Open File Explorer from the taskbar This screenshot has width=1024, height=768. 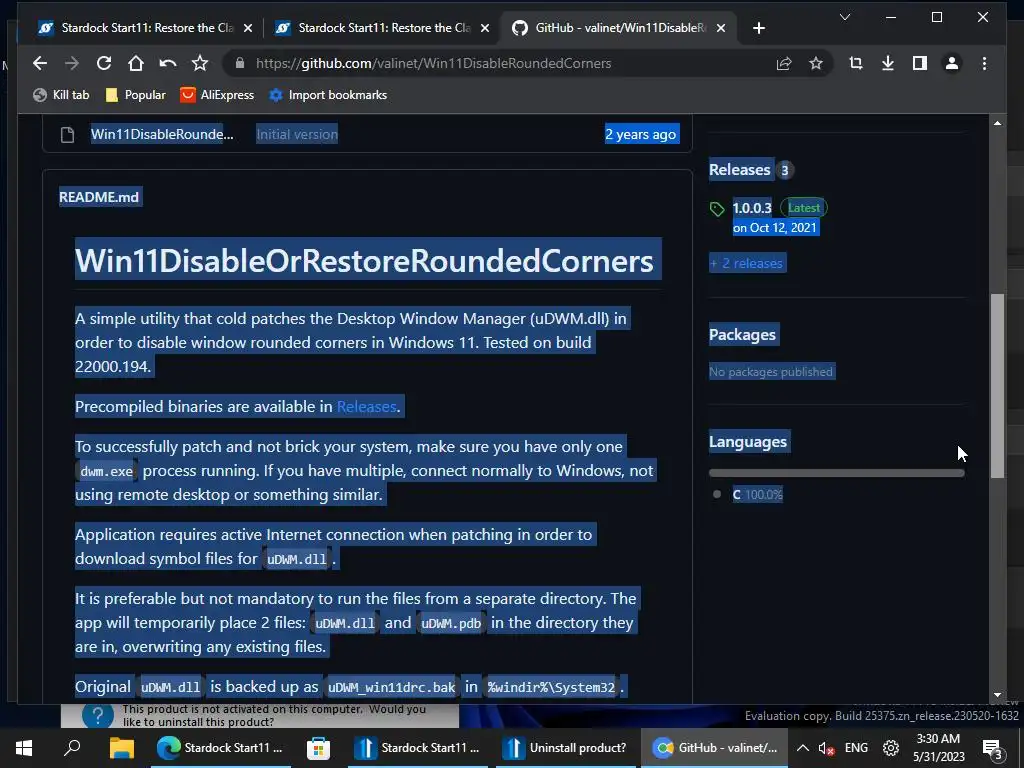pyautogui.click(x=121, y=748)
